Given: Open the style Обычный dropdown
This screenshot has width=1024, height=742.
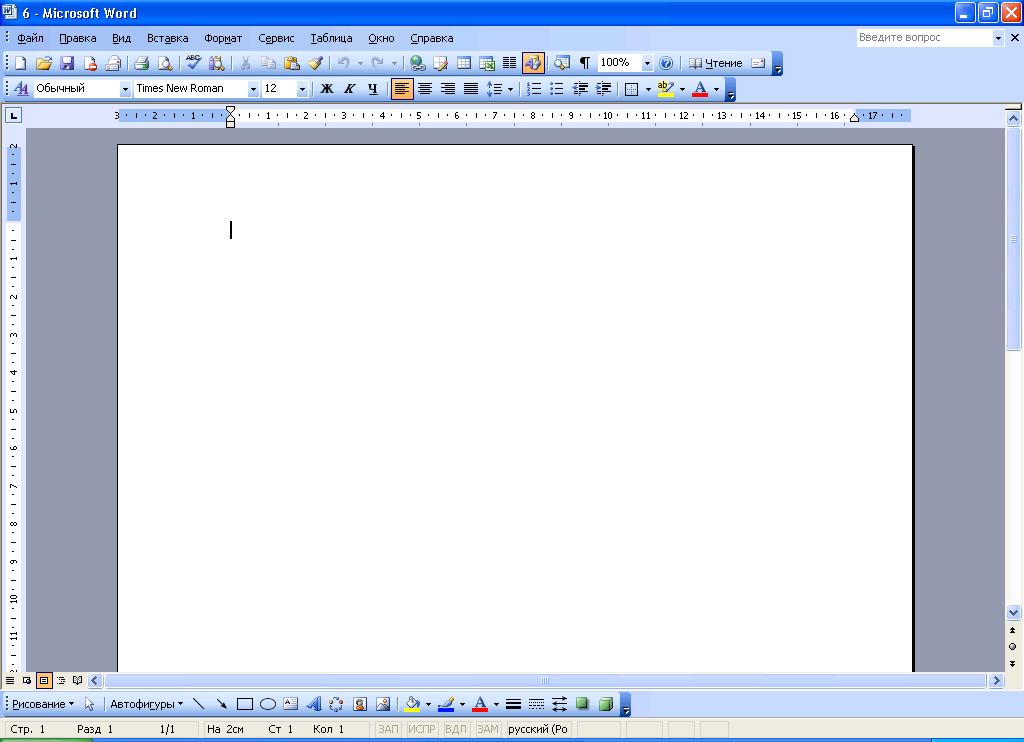Looking at the screenshot, I should (x=125, y=89).
